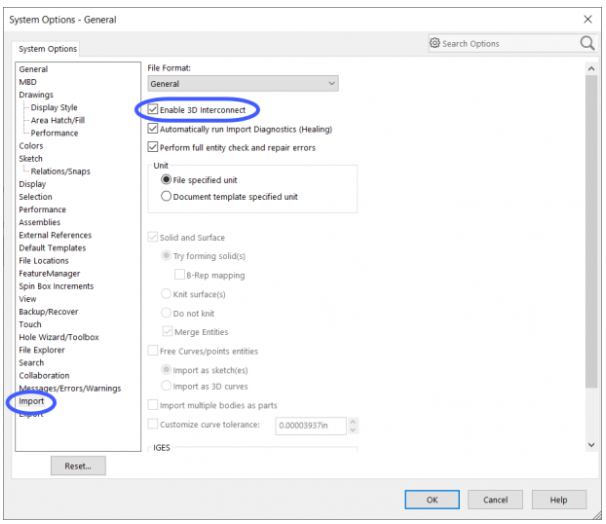Uncheck Perform full entity check and repair errors

point(153,147)
